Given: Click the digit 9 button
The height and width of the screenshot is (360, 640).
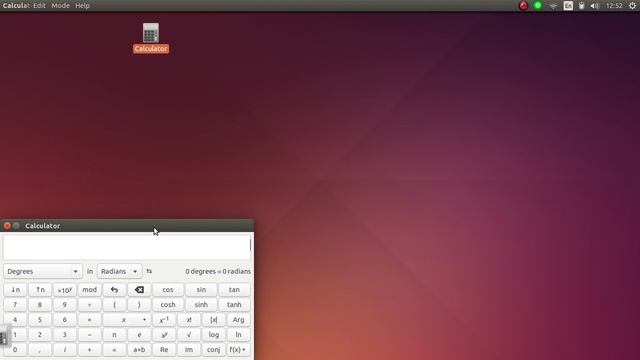Looking at the screenshot, I should [x=65, y=304].
